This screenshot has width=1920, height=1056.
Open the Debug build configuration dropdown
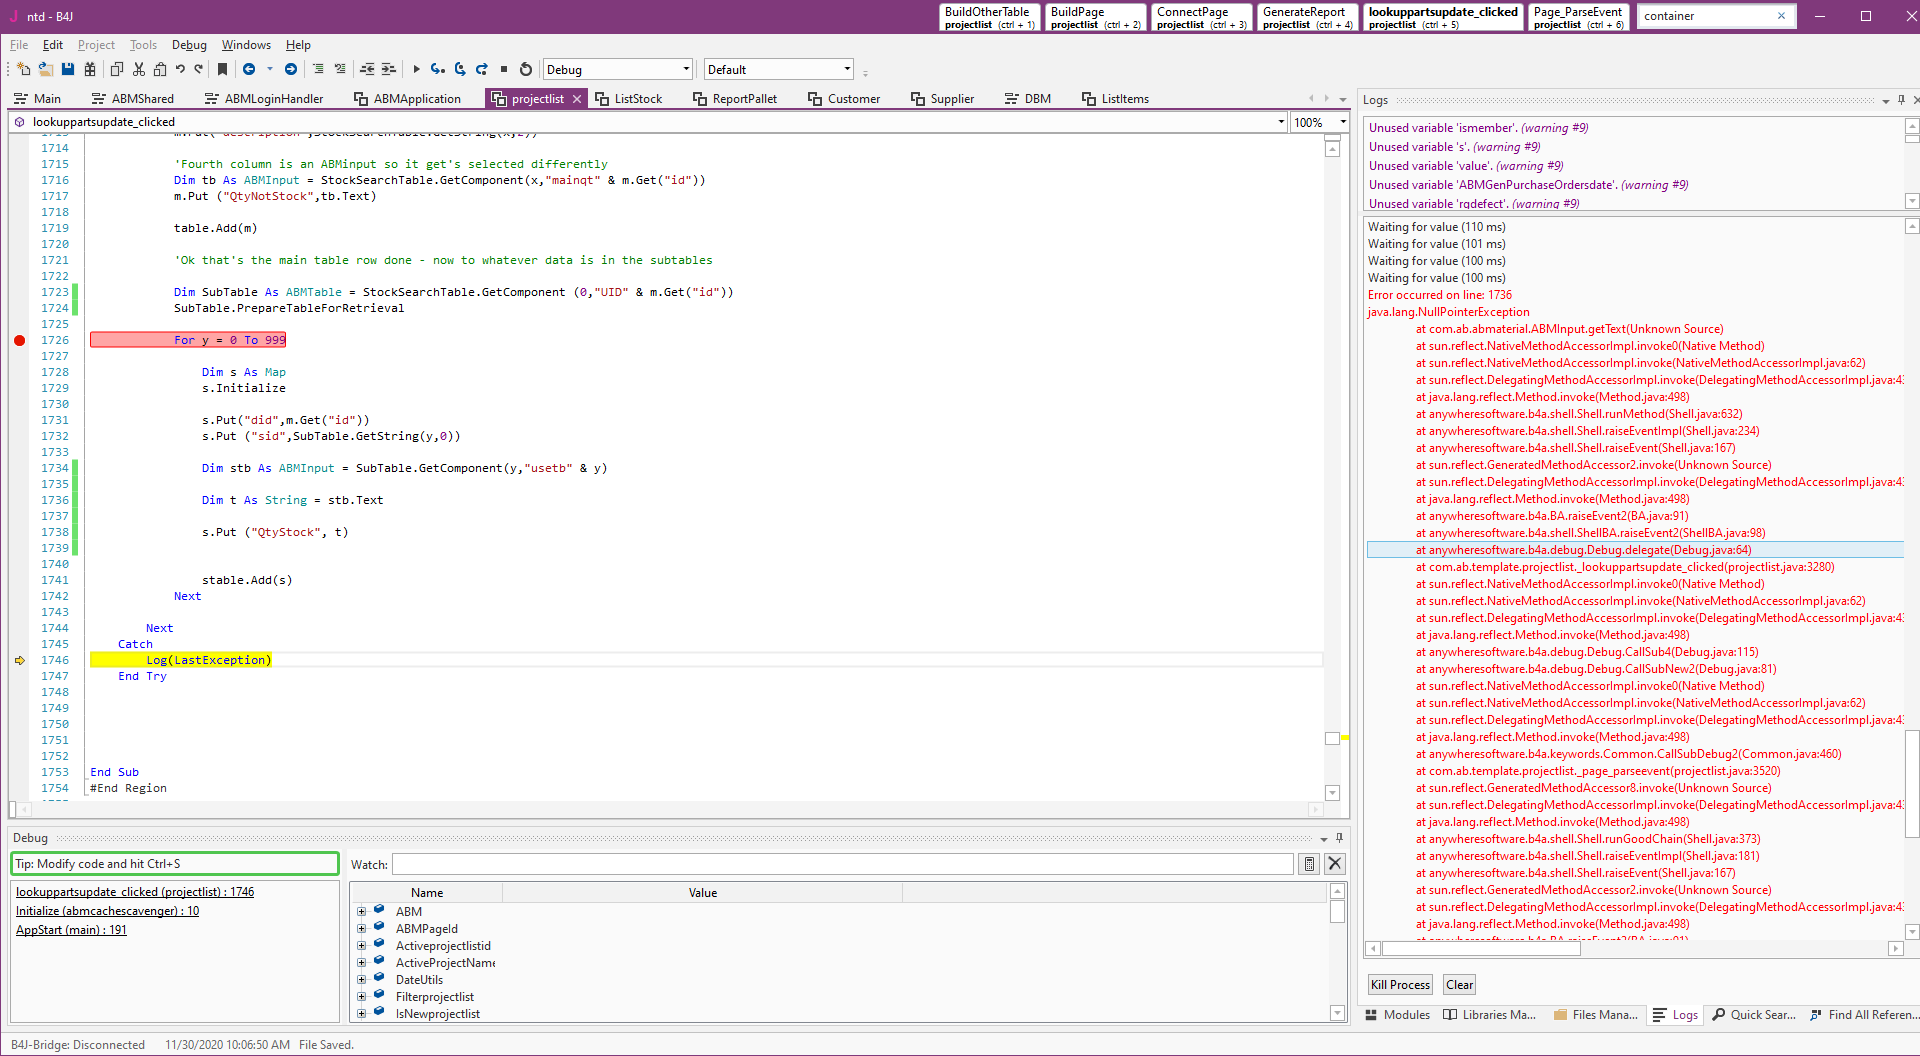pos(684,69)
